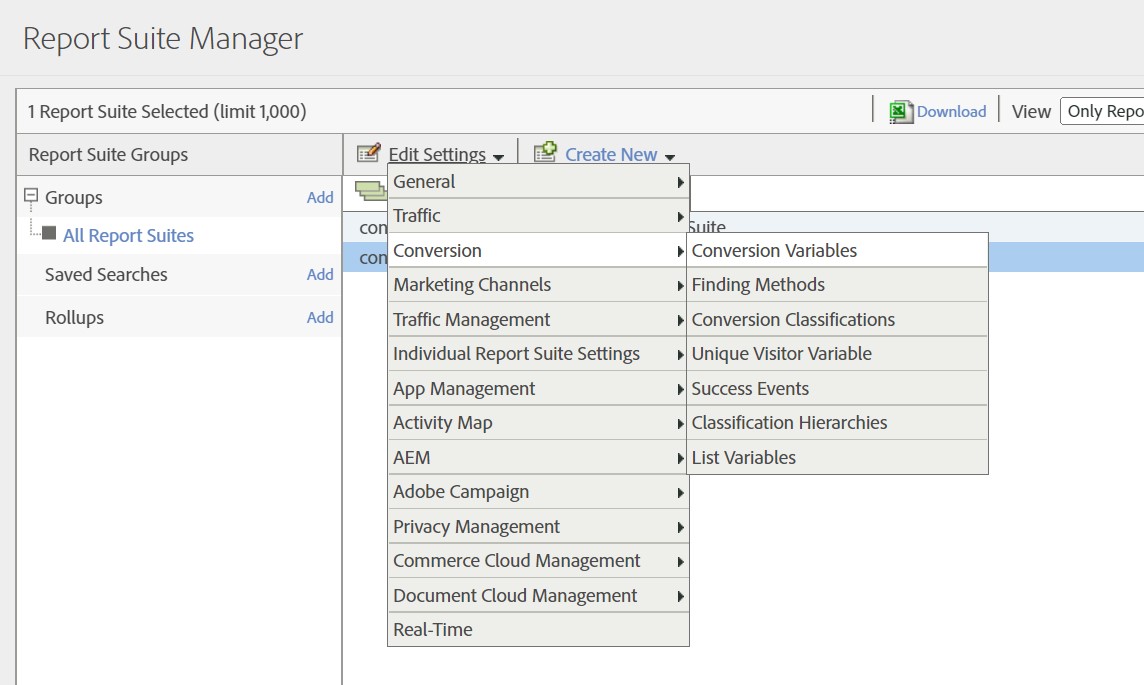Click the Edit Settings pencil icon
Viewport: 1144px width, 685px height.
pos(369,153)
